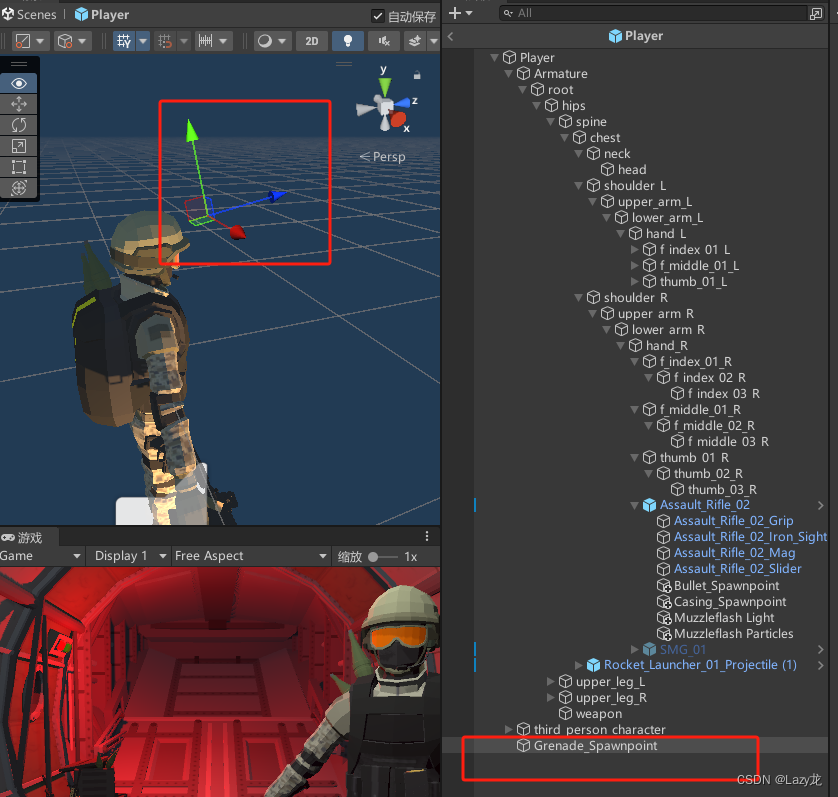This screenshot has height=797, width=838.
Task: Adjust the 缩放 scale slider
Action: click(x=383, y=557)
